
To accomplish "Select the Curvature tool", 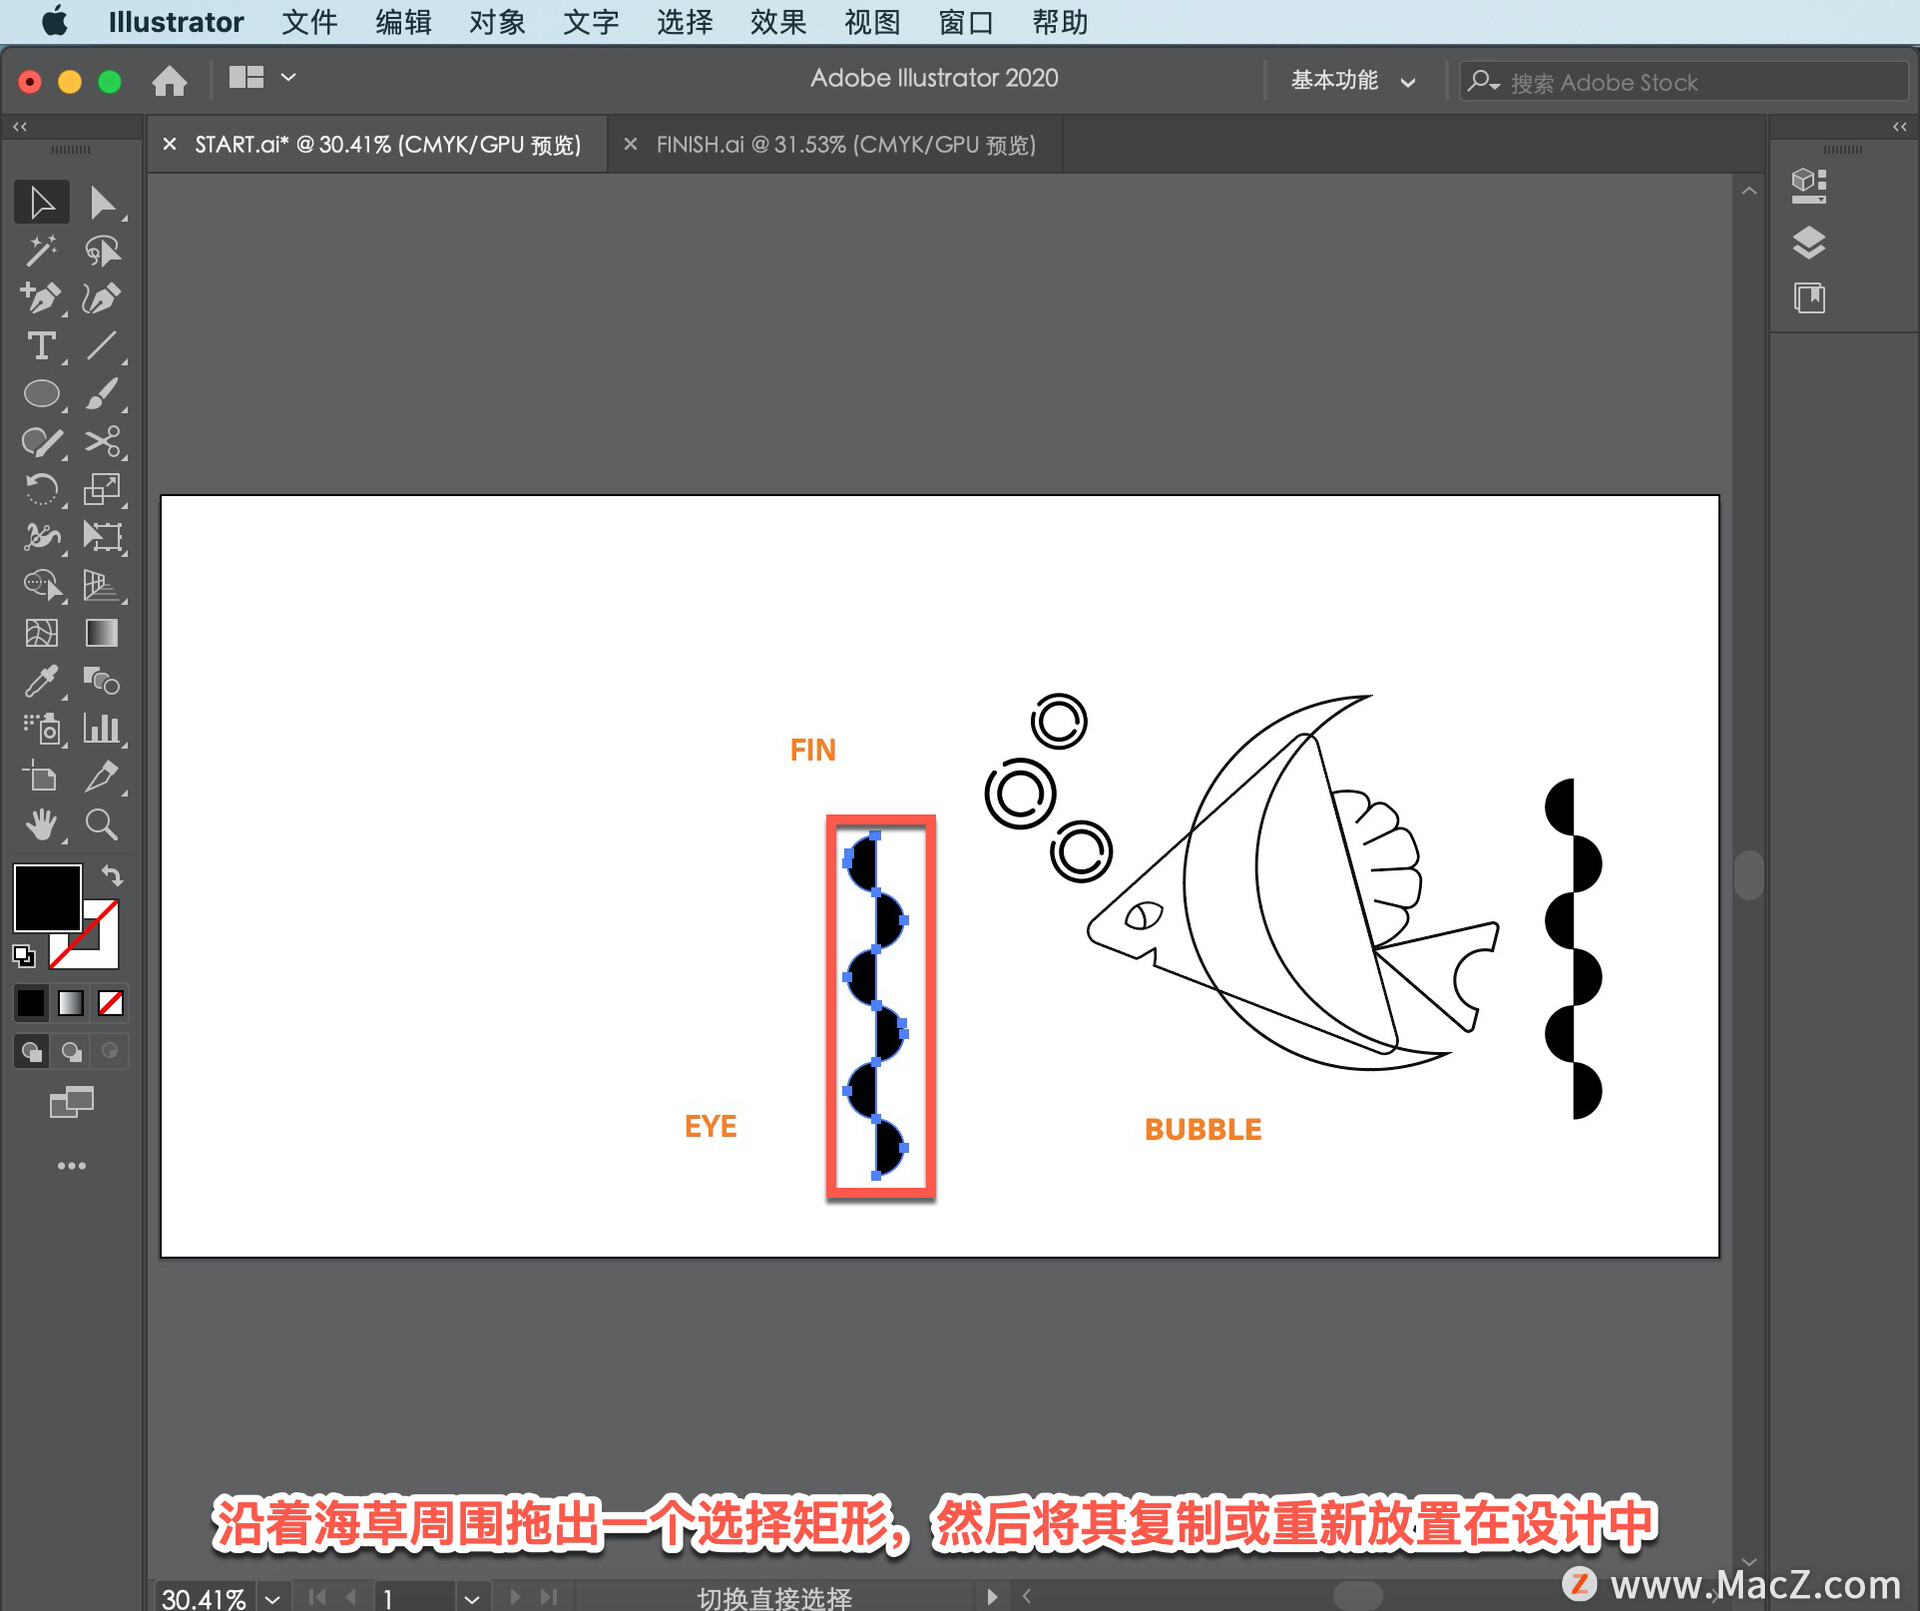I will [x=102, y=298].
